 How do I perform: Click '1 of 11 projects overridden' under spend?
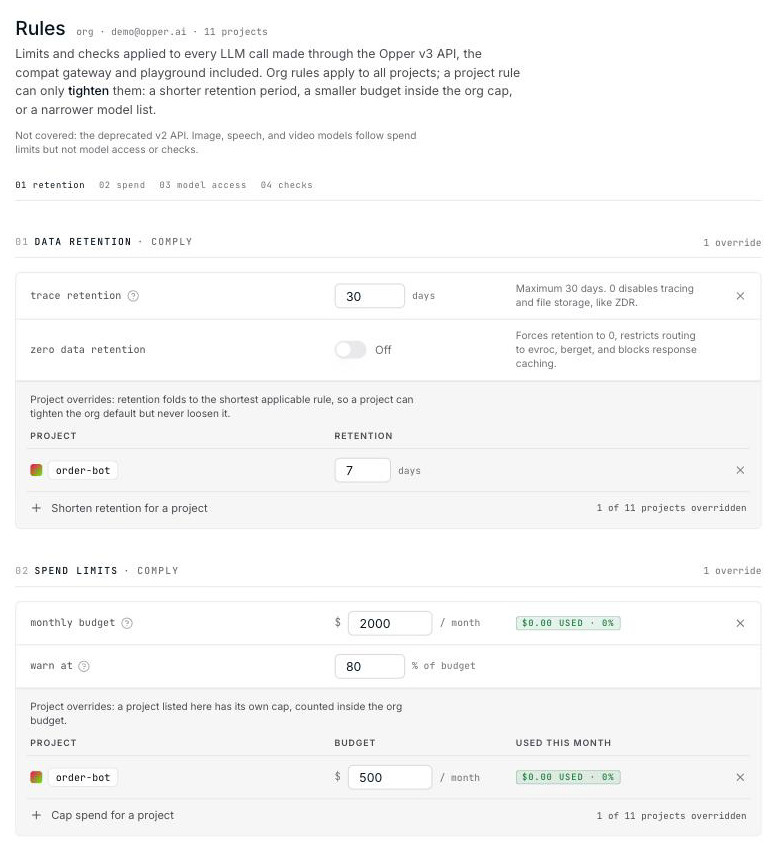[x=672, y=816]
